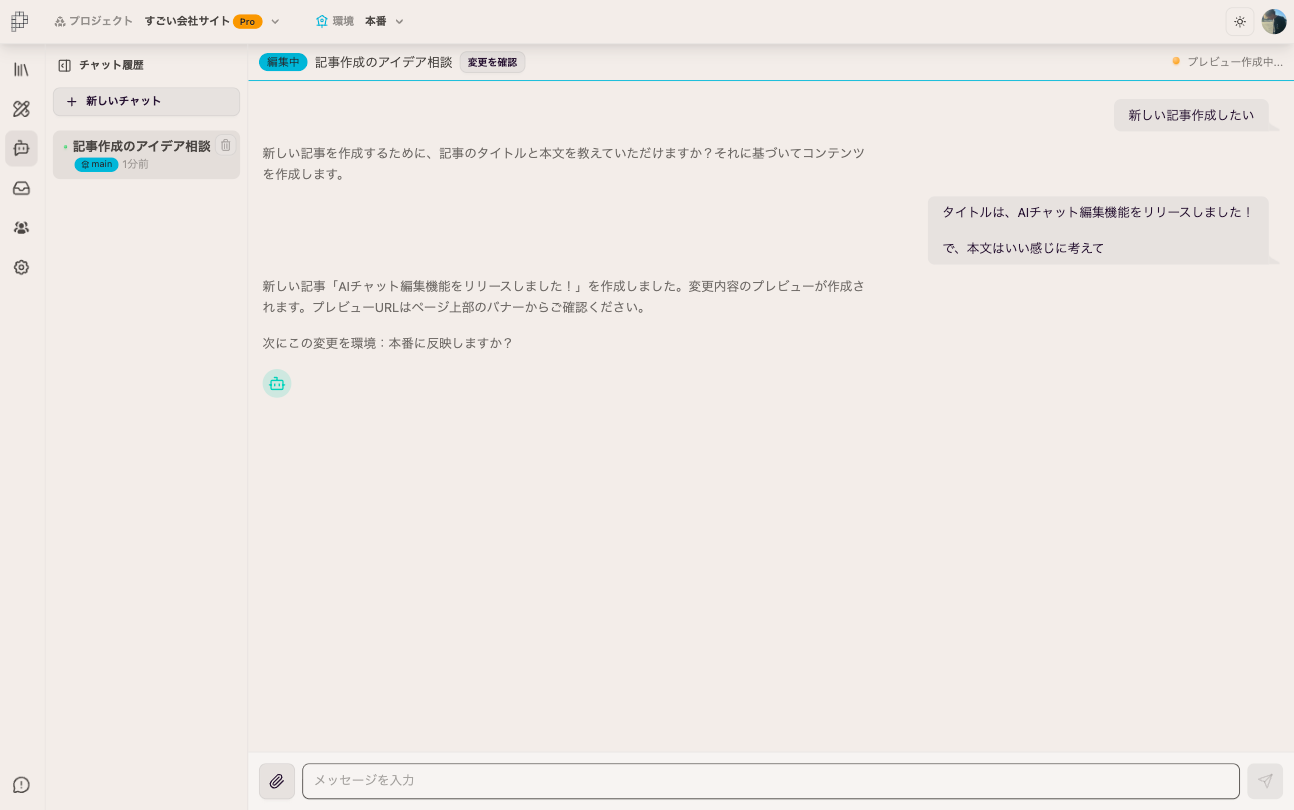This screenshot has height=810, width=1294.
Task: Open the design tools ruler-pencil icon
Action: click(21, 109)
